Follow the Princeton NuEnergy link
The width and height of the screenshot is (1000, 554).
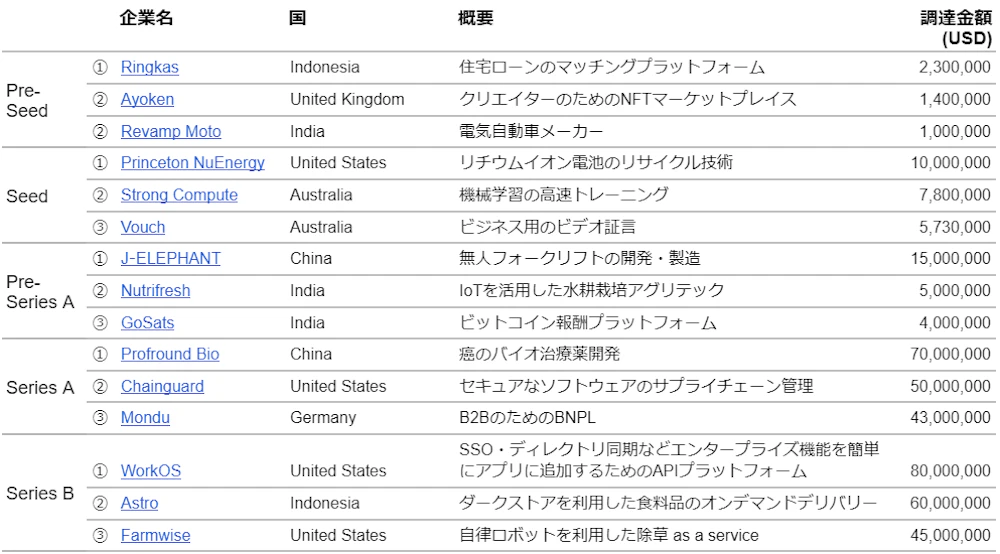point(193,163)
